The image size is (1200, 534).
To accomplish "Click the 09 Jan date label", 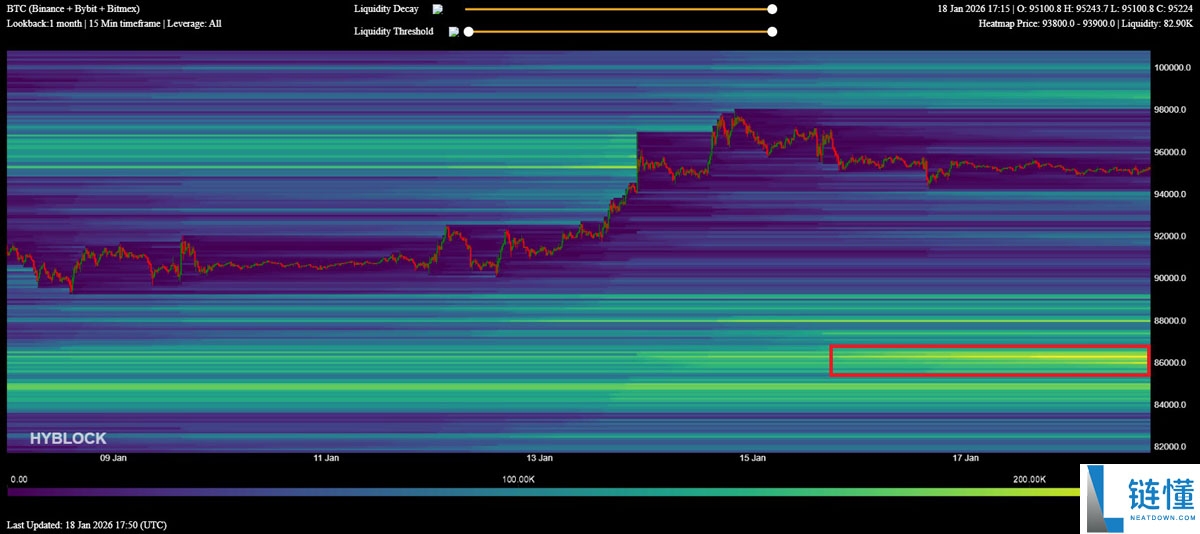I will coord(113,459).
